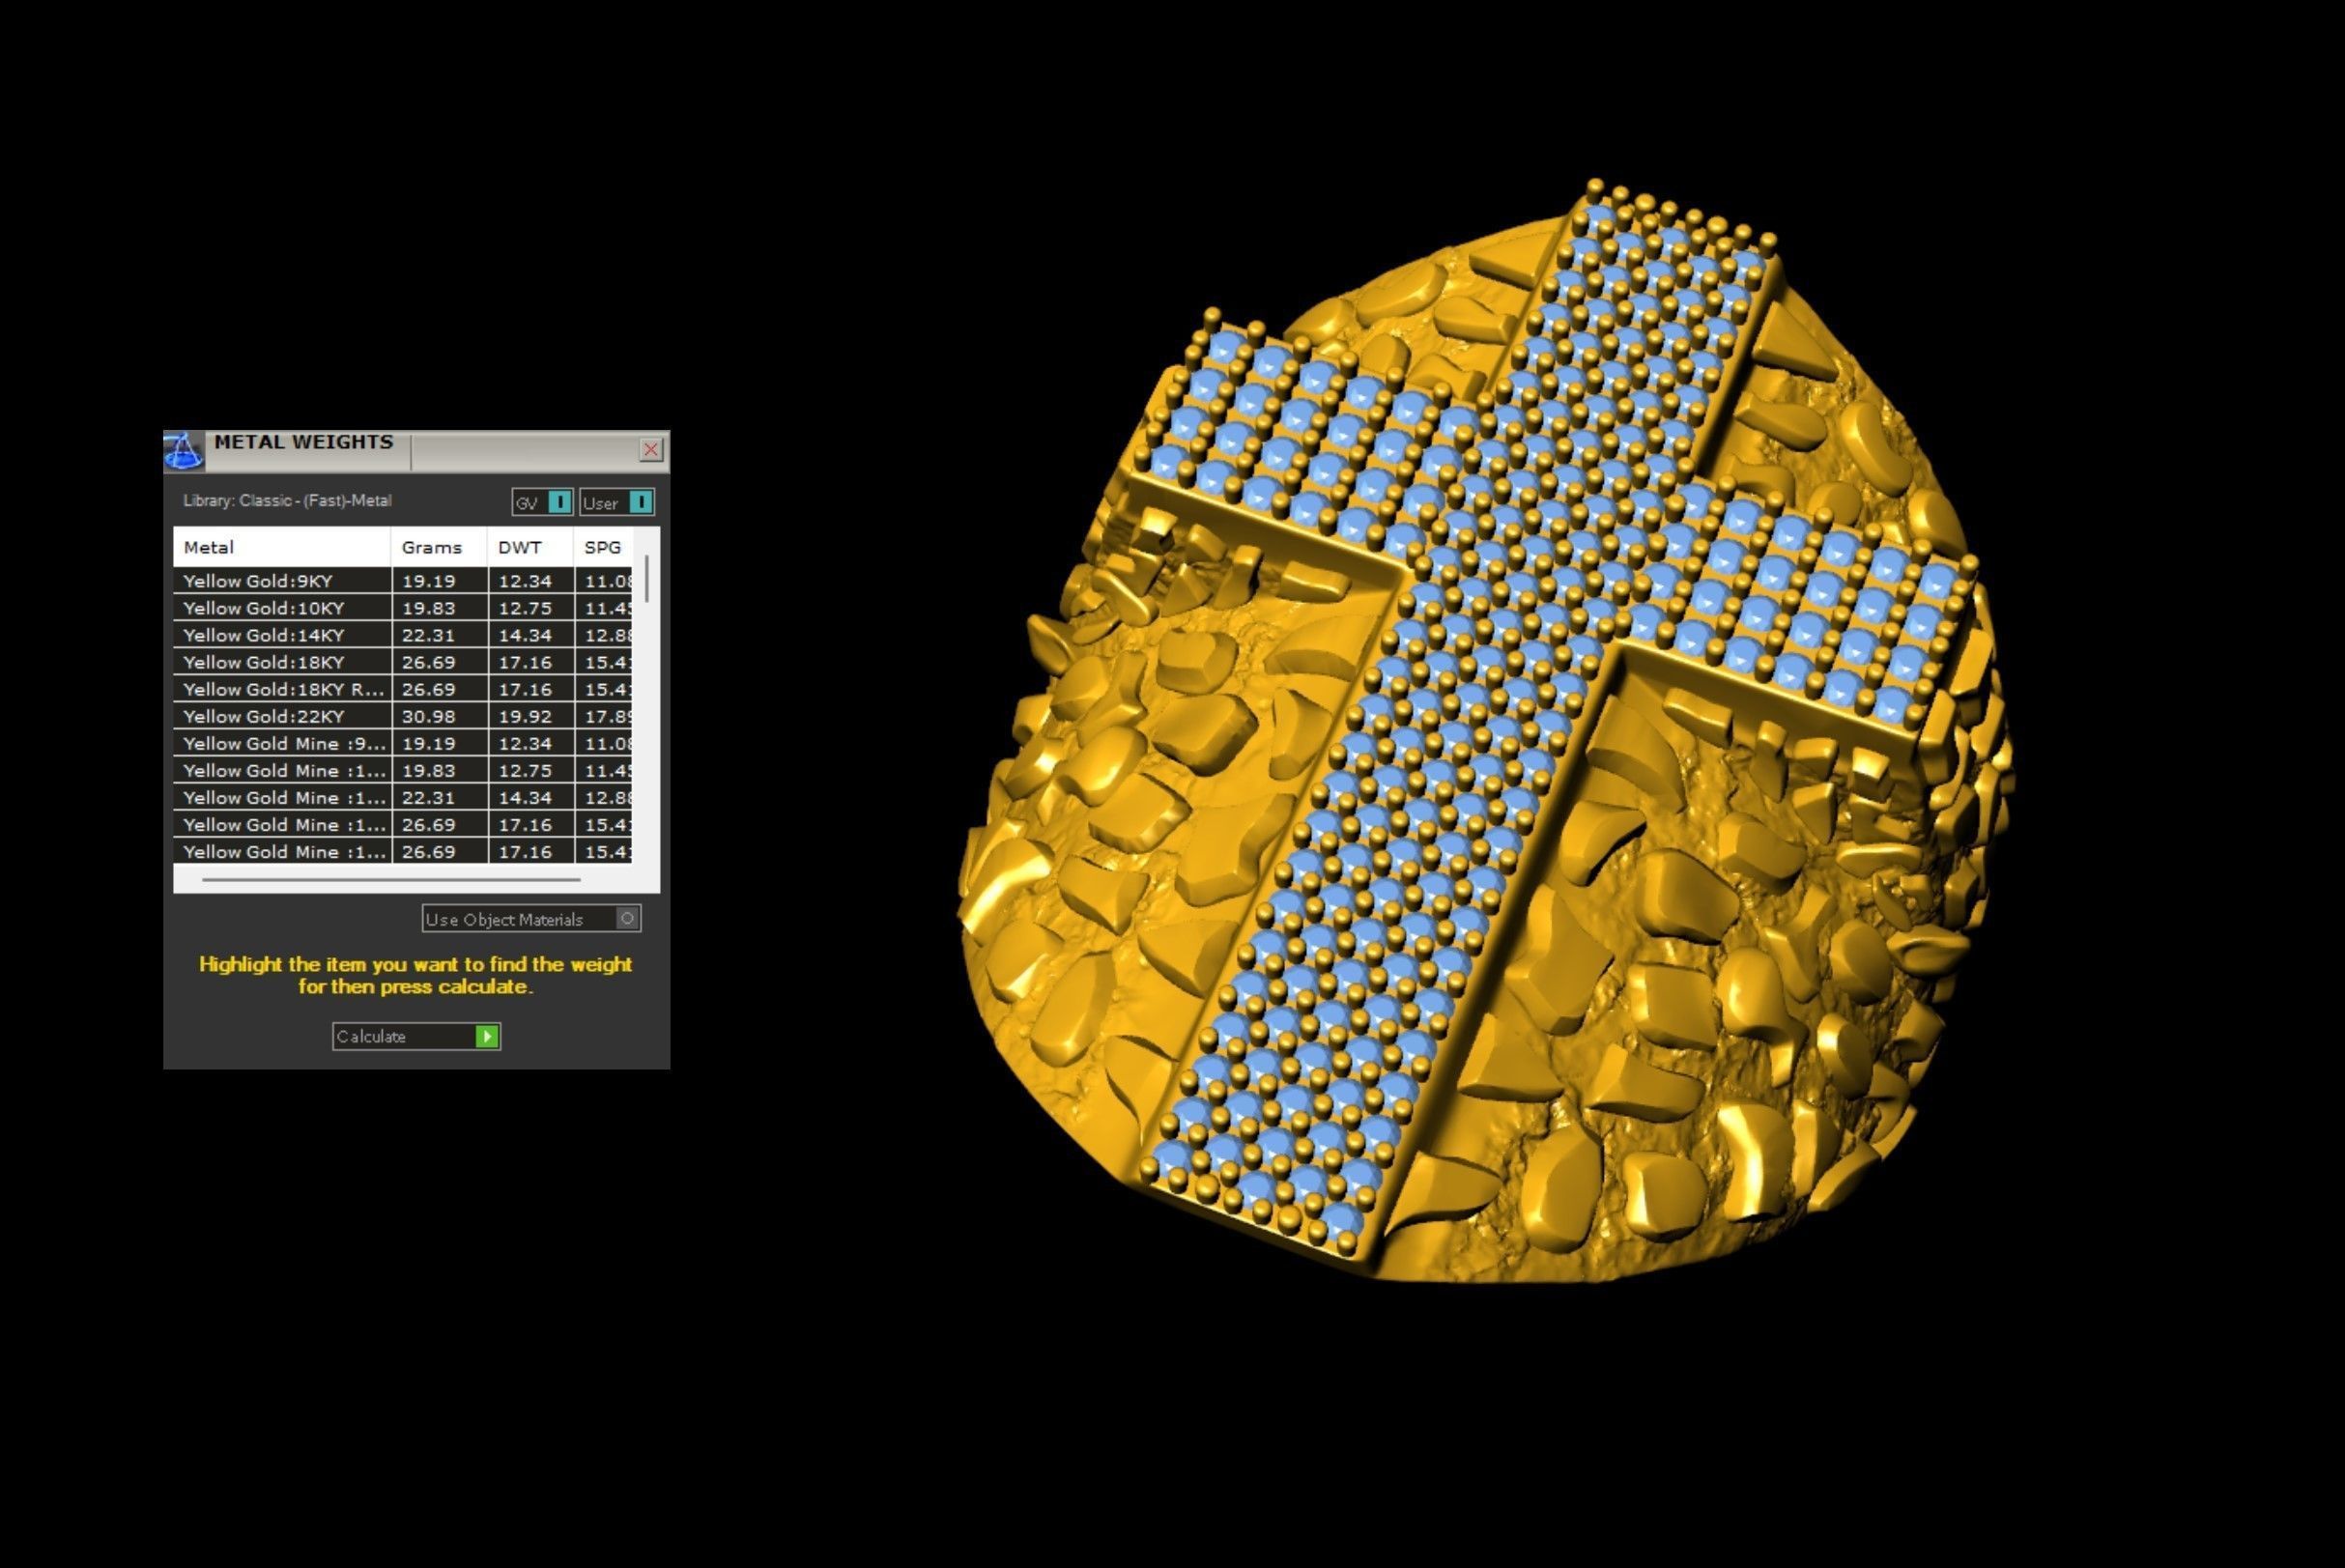This screenshot has width=2345, height=1568.
Task: Select the Yellow Gold:10KY row
Action: coord(403,608)
